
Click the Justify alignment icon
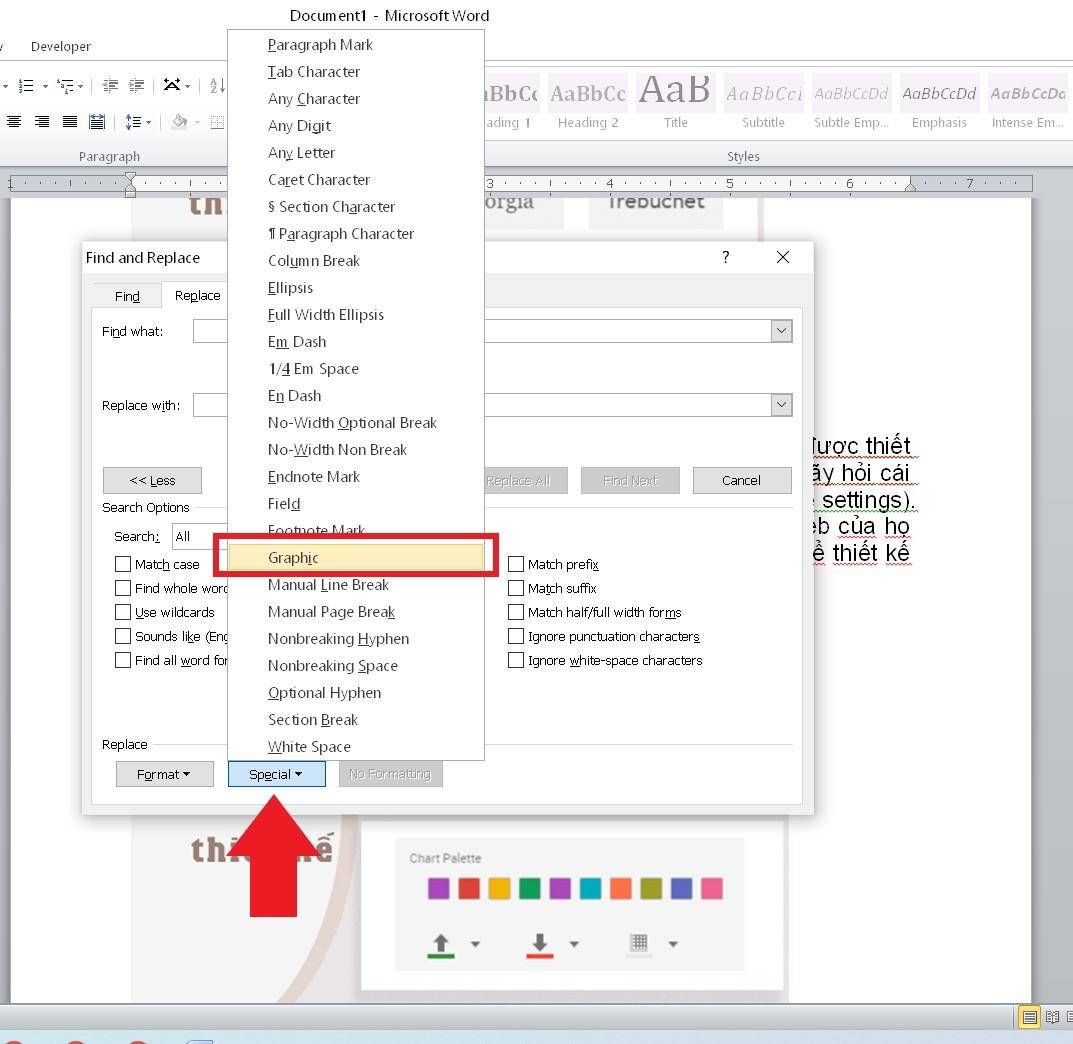[x=70, y=122]
